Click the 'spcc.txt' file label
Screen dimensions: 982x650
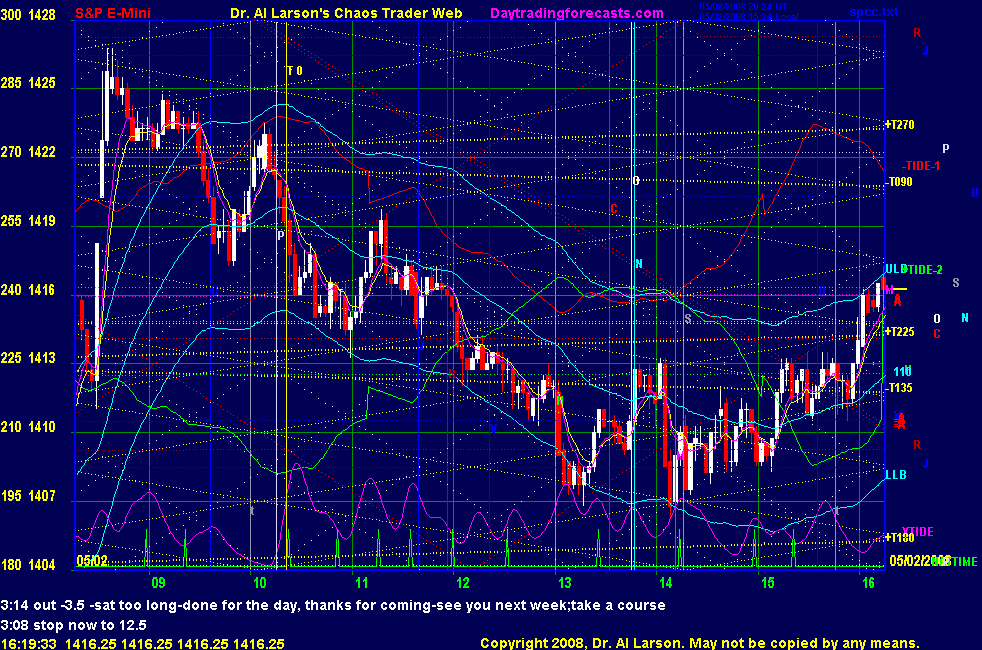click(874, 12)
